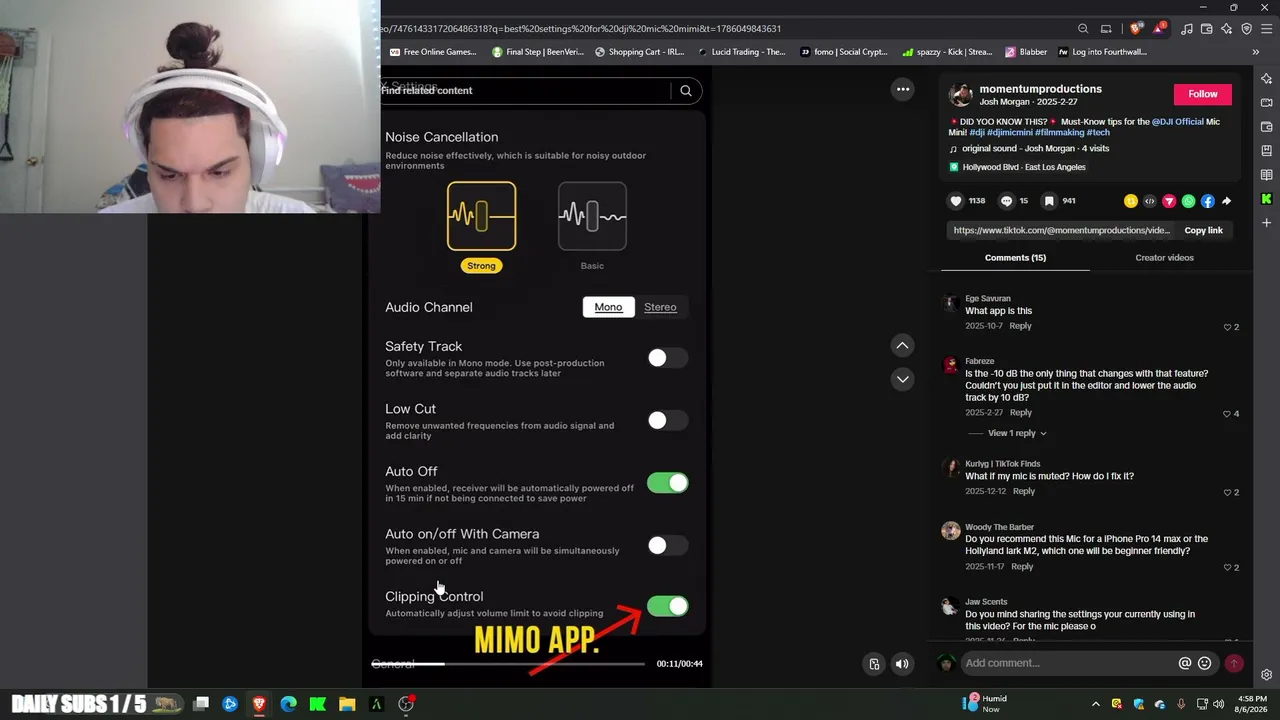Open sidebar settings gear icon
The image size is (1280, 720).
1267,675
